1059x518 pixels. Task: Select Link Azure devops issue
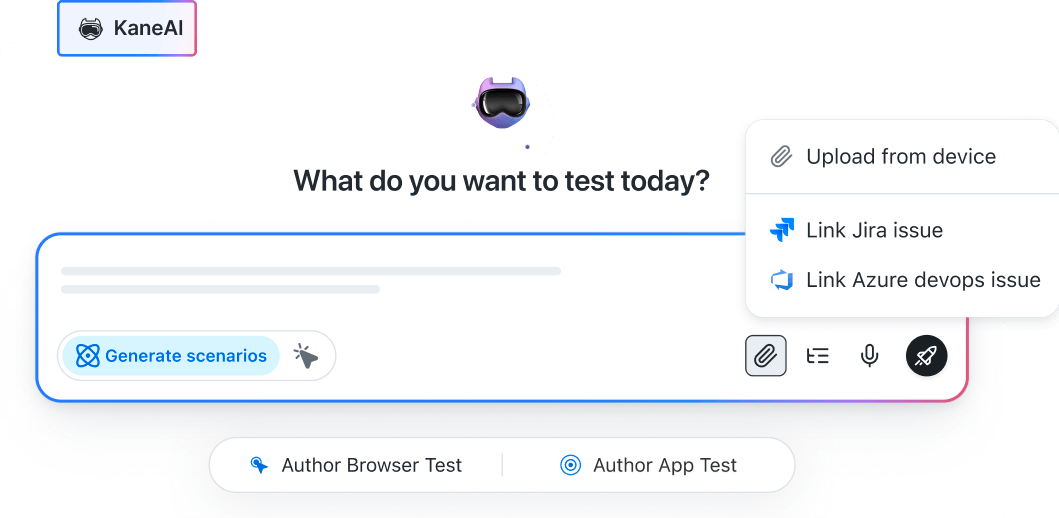(922, 281)
